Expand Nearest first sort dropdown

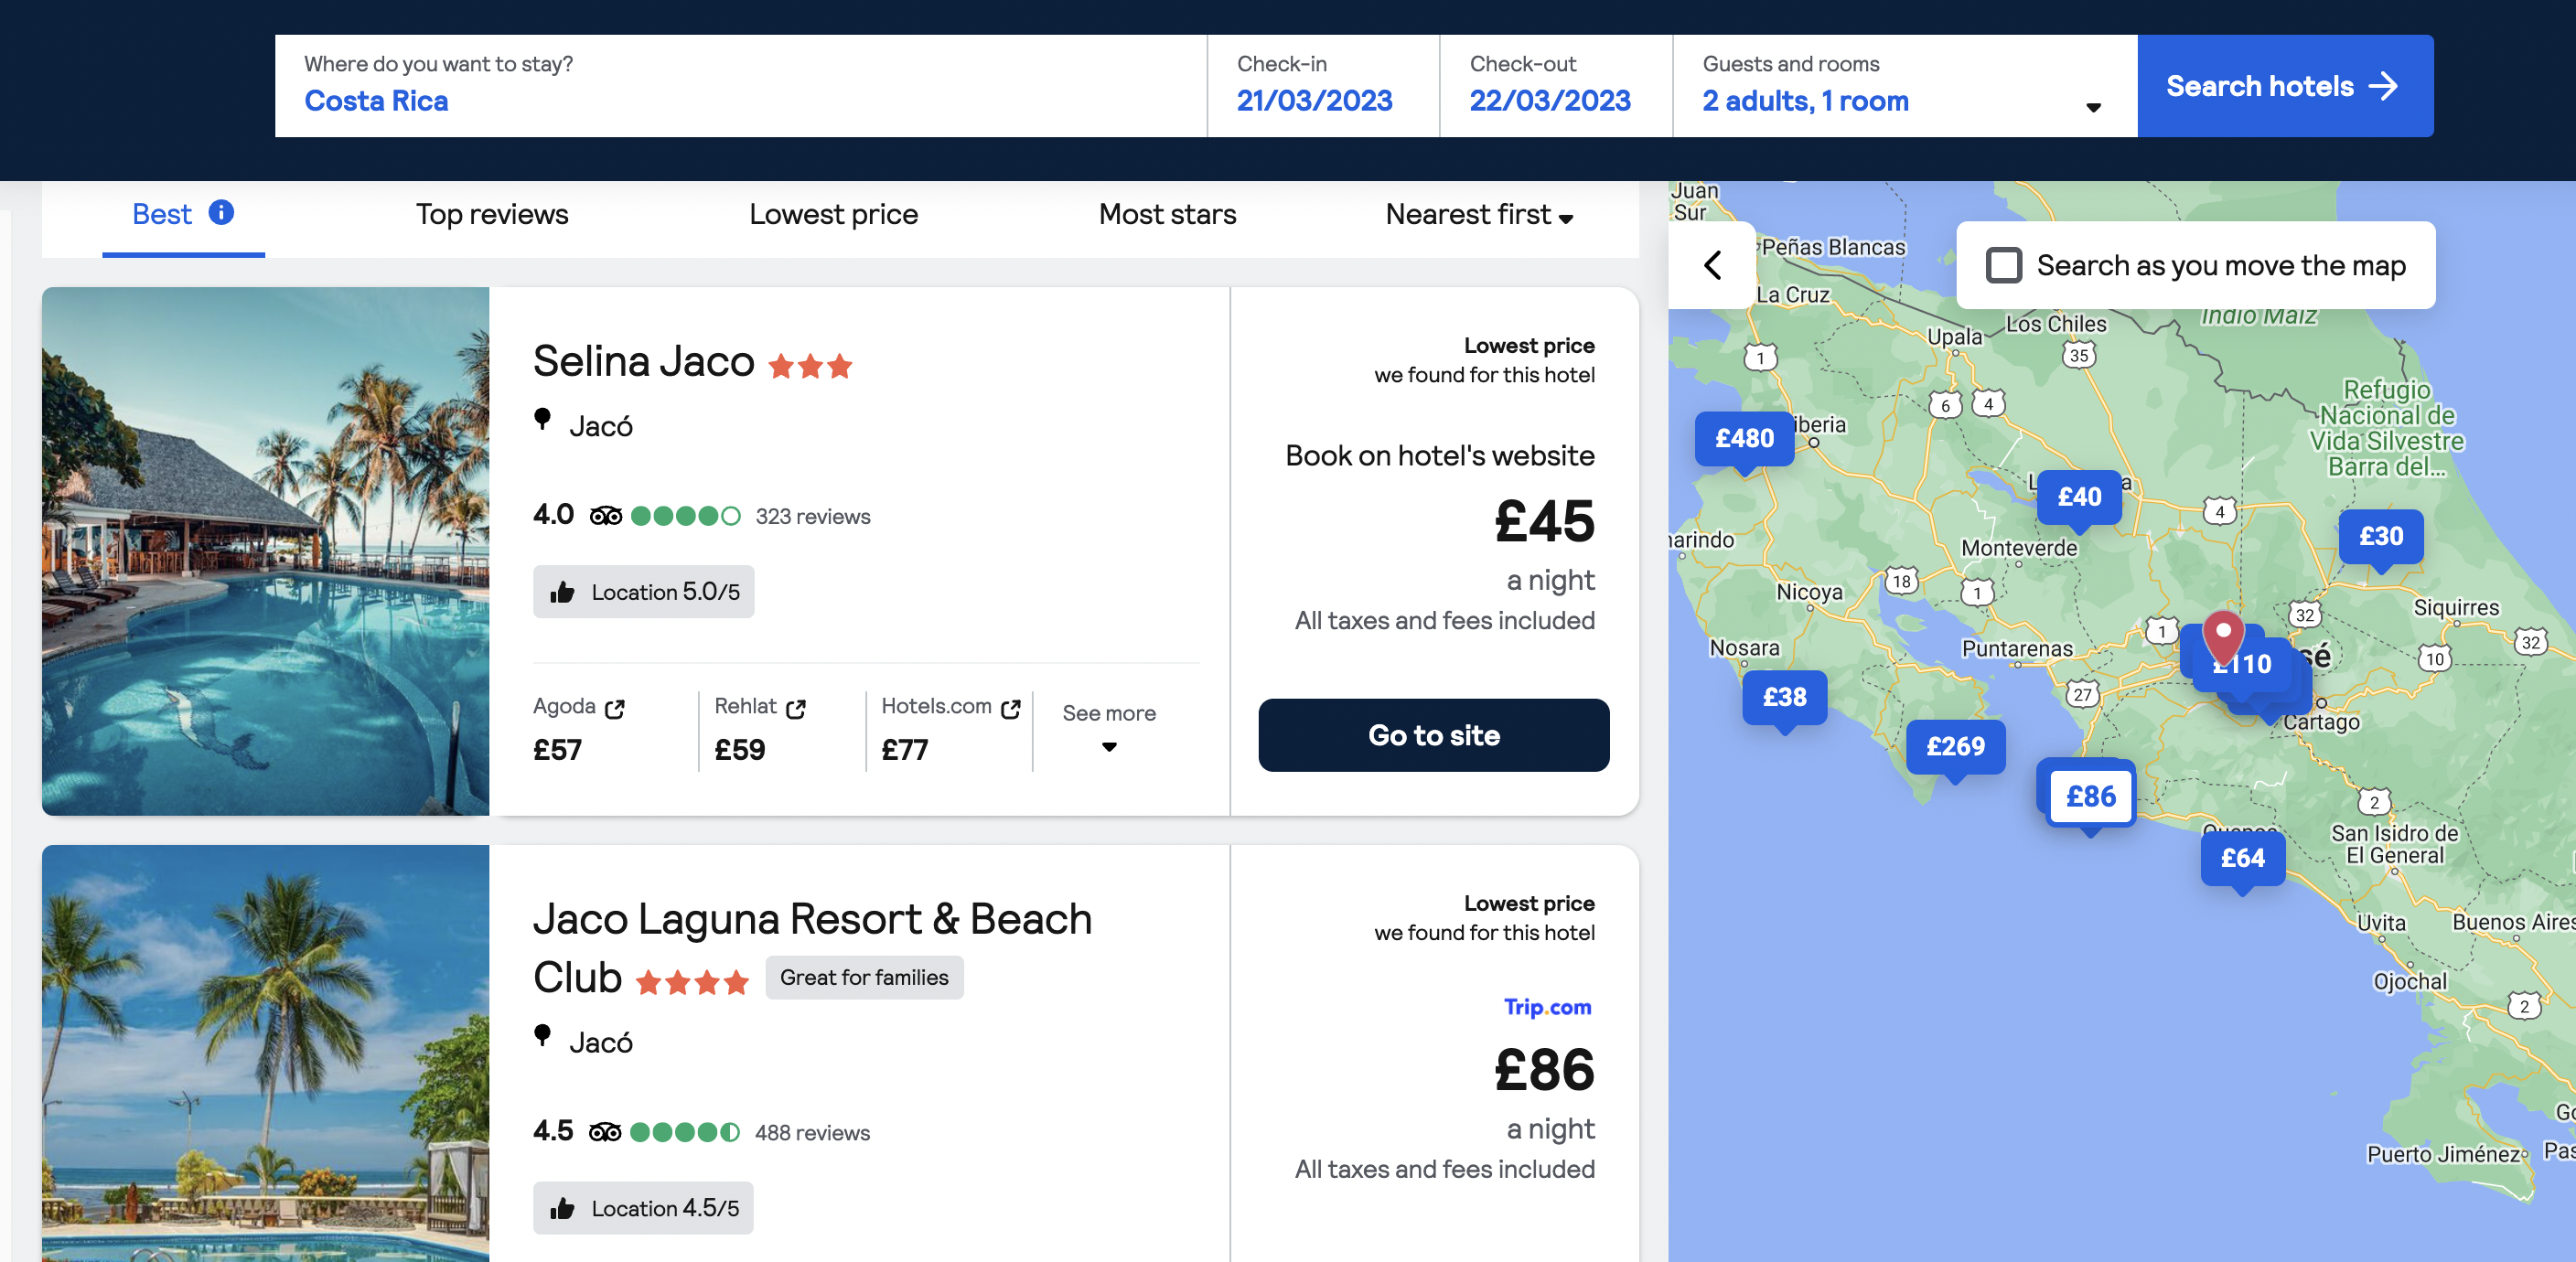tap(1479, 214)
